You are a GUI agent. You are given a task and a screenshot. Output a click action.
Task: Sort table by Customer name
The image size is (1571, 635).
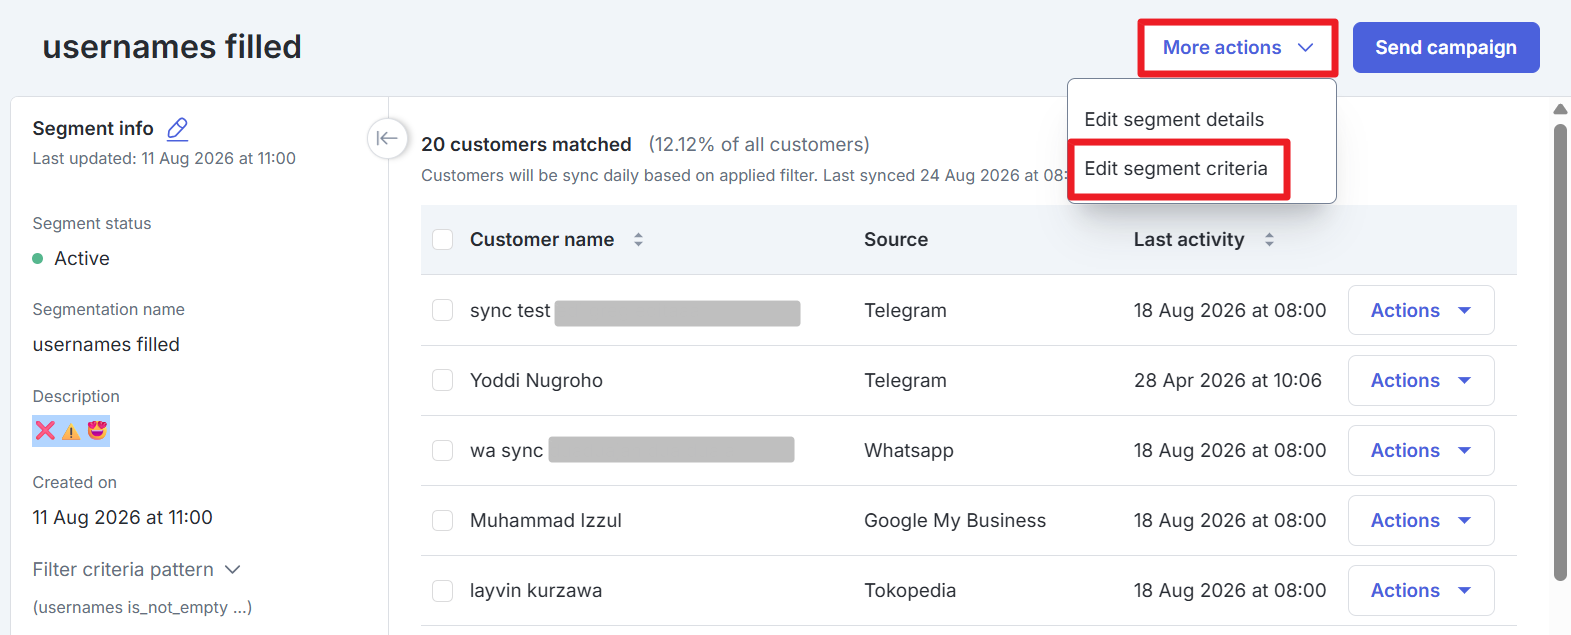pyautogui.click(x=638, y=240)
